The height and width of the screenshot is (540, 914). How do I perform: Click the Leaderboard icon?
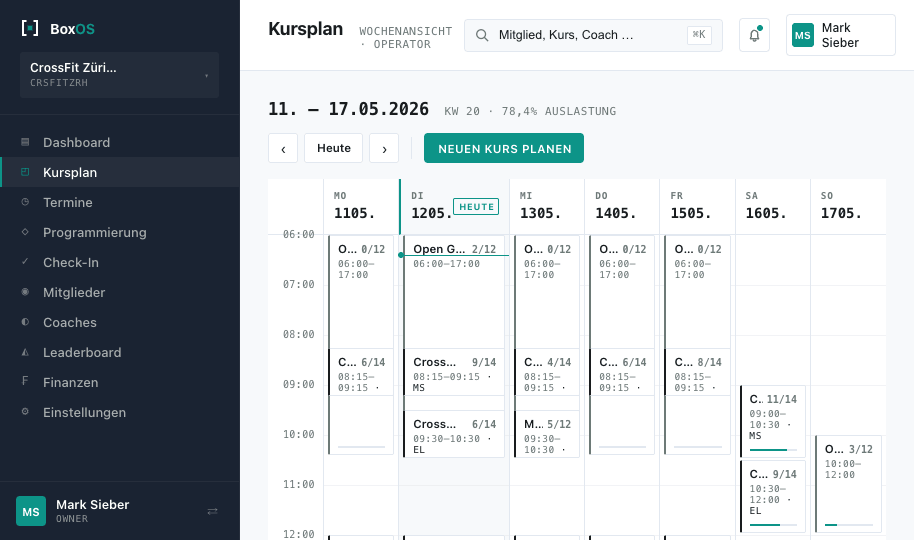25,352
